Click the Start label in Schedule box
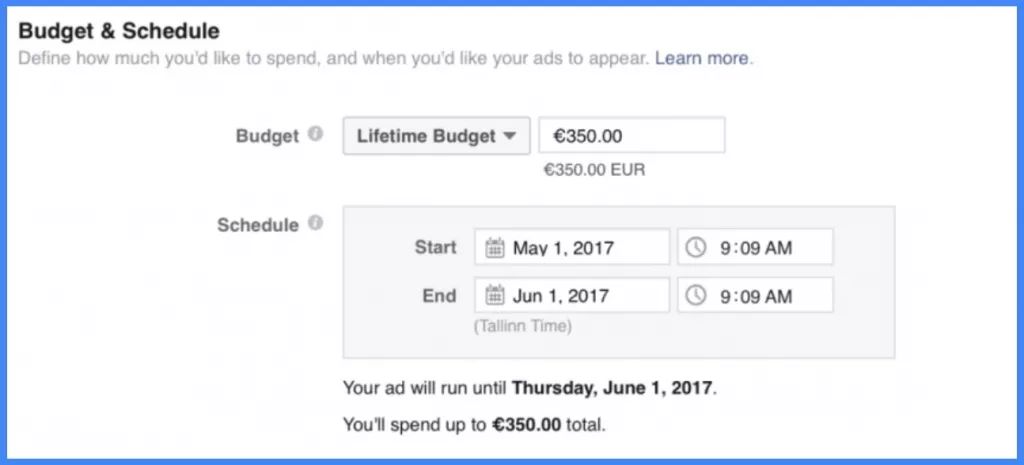This screenshot has width=1024, height=465. pyautogui.click(x=435, y=247)
